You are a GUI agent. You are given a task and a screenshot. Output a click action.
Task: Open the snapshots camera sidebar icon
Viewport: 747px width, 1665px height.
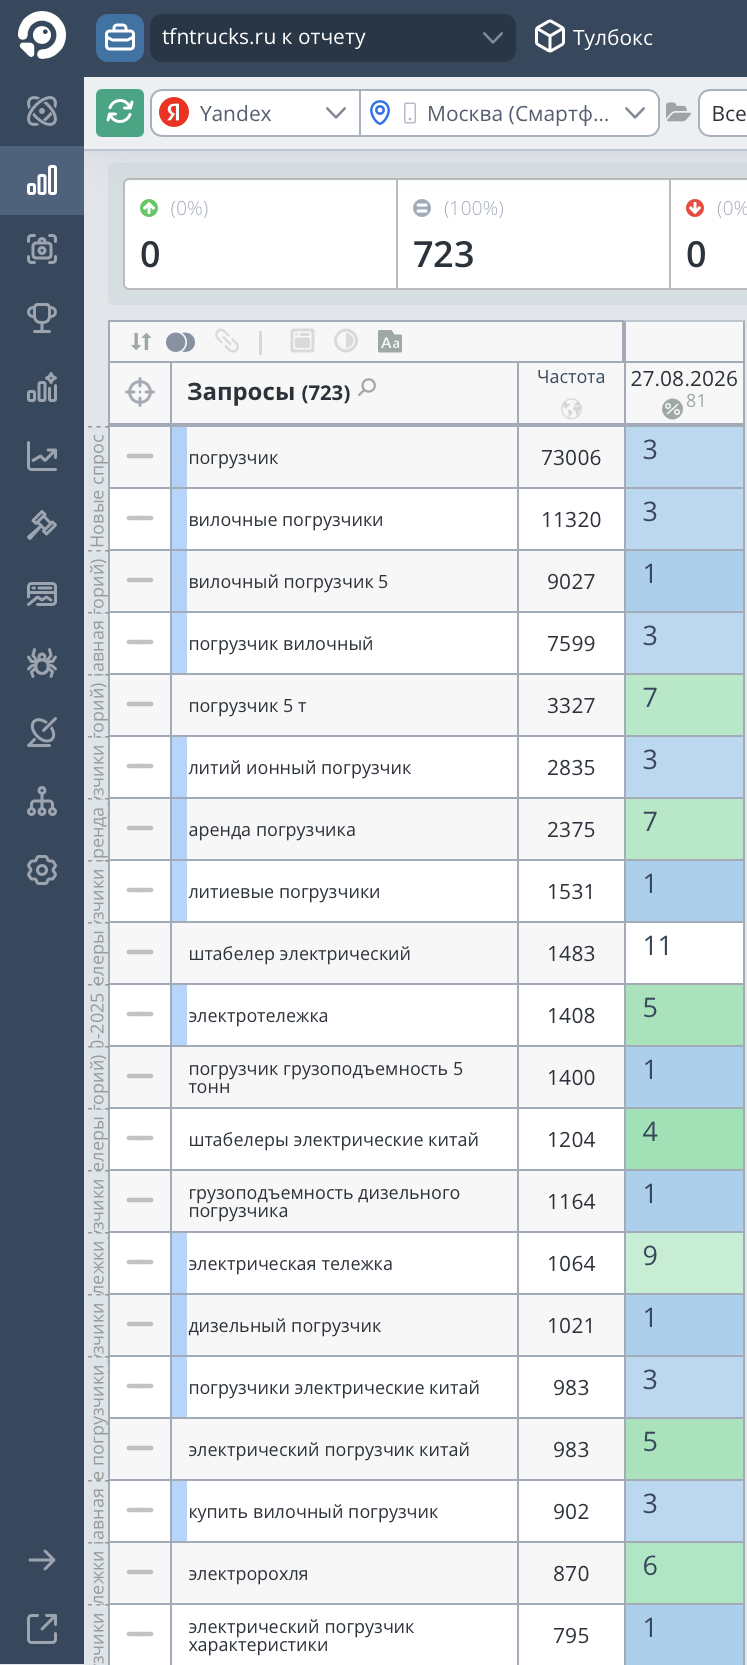click(42, 249)
